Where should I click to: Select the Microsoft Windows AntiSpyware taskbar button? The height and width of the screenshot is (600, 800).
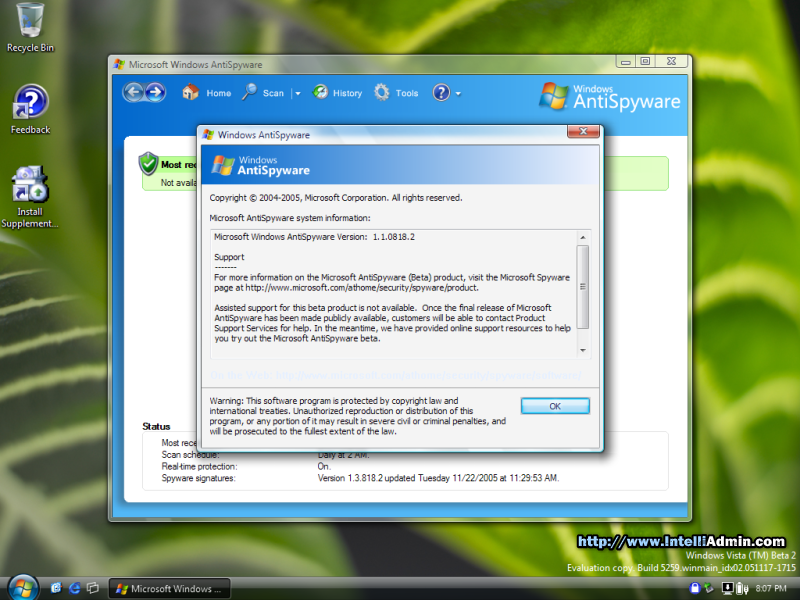[169, 589]
